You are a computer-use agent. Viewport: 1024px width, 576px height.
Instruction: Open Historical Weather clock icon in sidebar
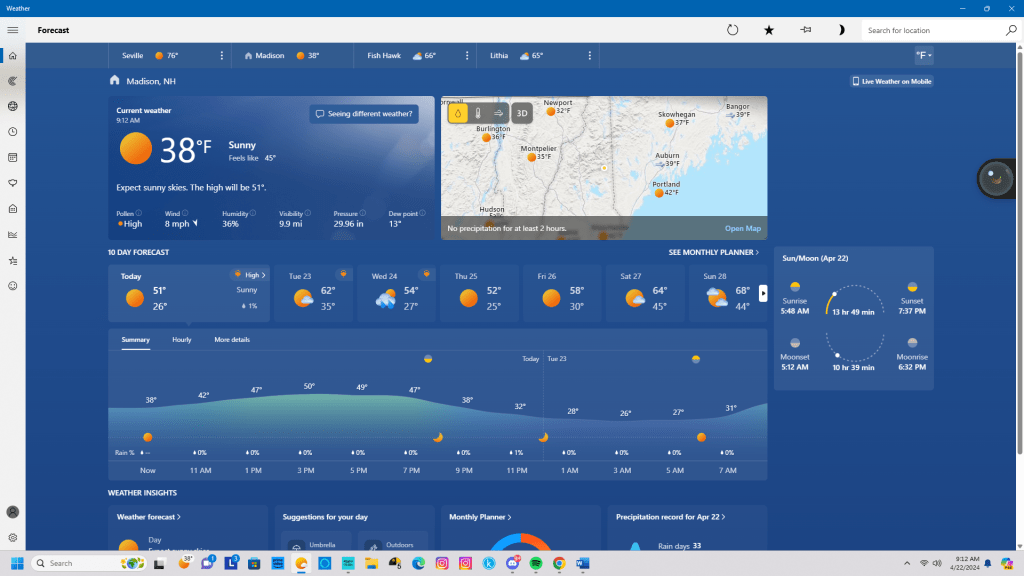tap(13, 132)
